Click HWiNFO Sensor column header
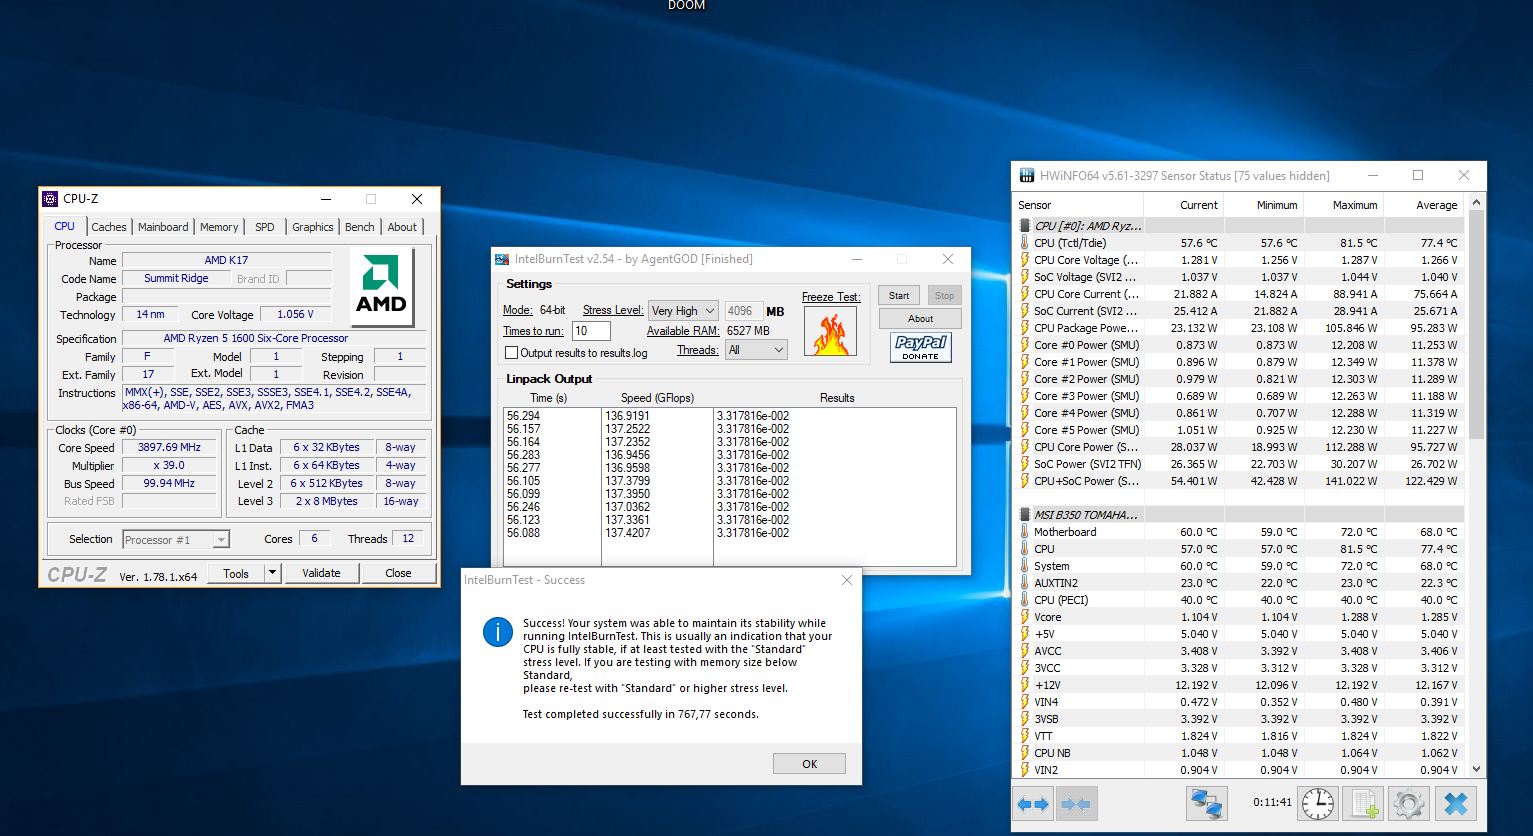 1079,205
